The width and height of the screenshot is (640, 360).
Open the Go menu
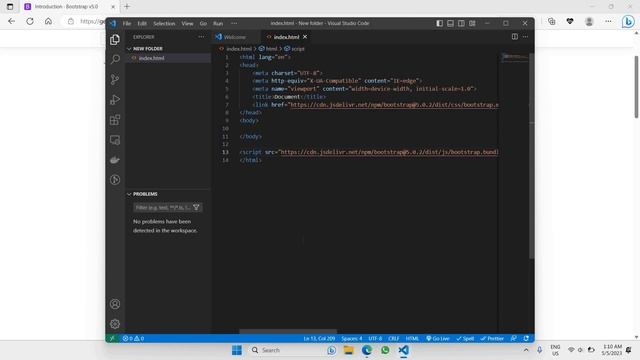(x=203, y=23)
